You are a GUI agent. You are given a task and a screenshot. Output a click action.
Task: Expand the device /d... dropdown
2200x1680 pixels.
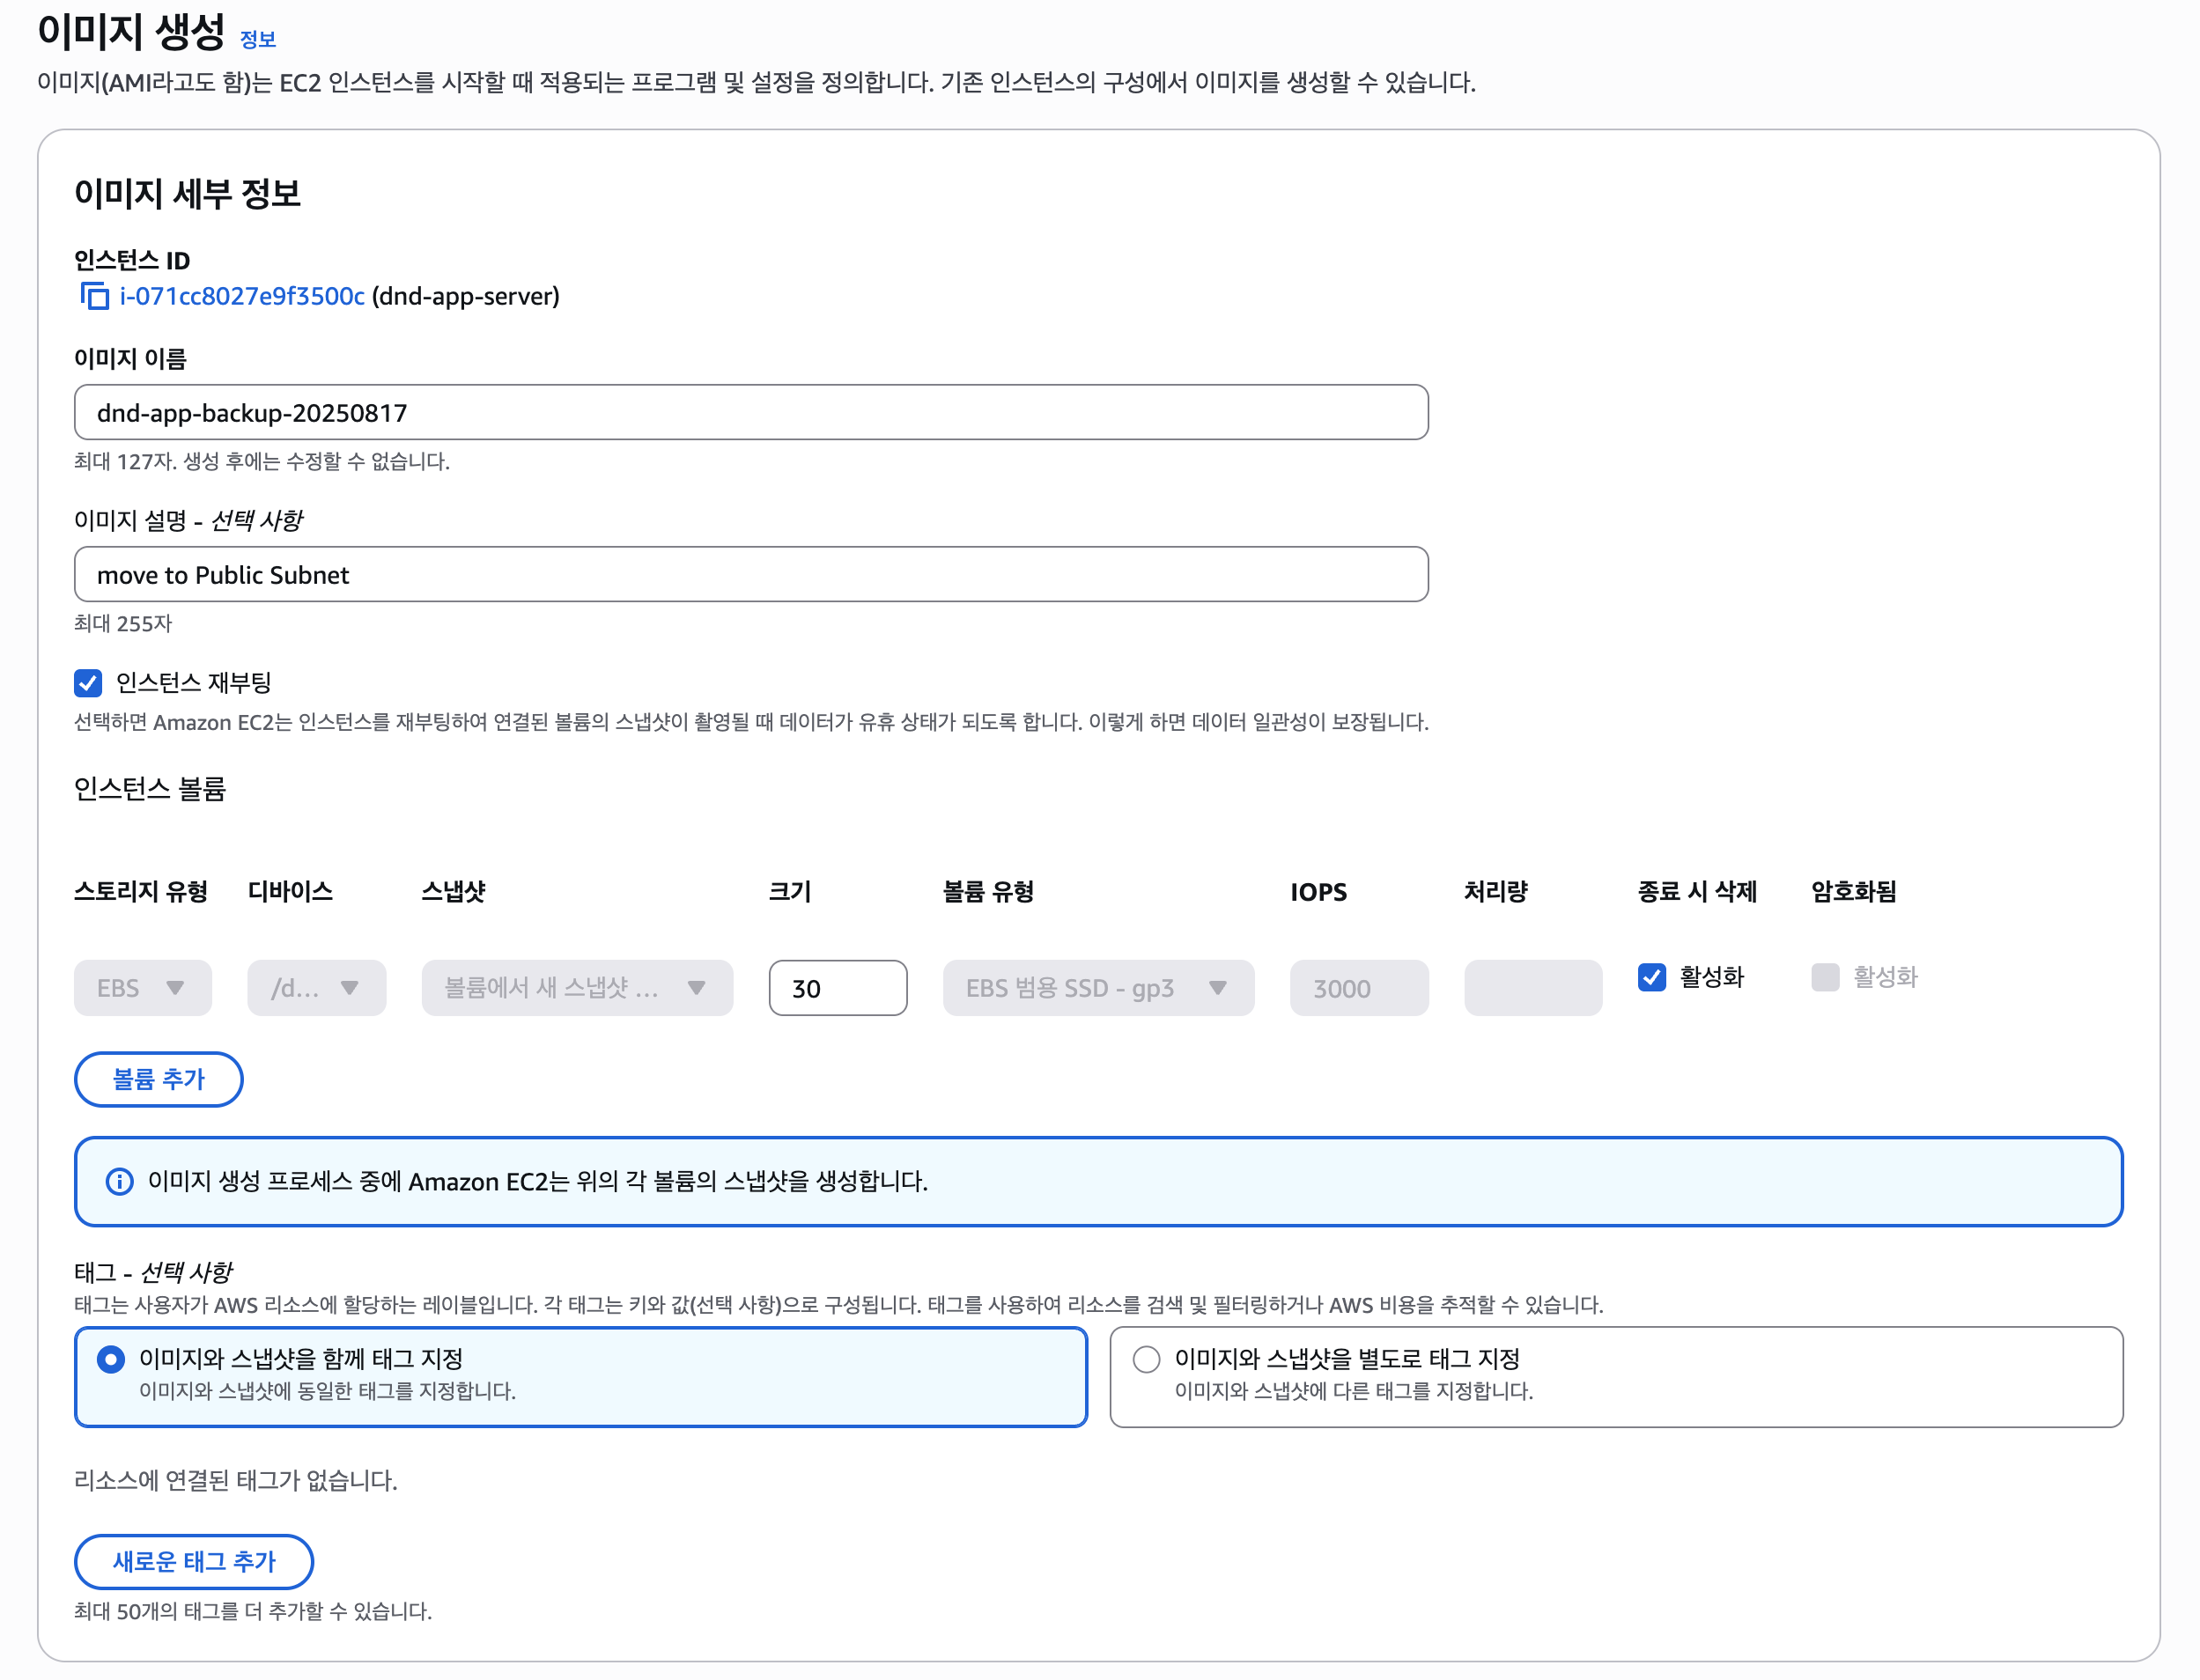[316, 988]
